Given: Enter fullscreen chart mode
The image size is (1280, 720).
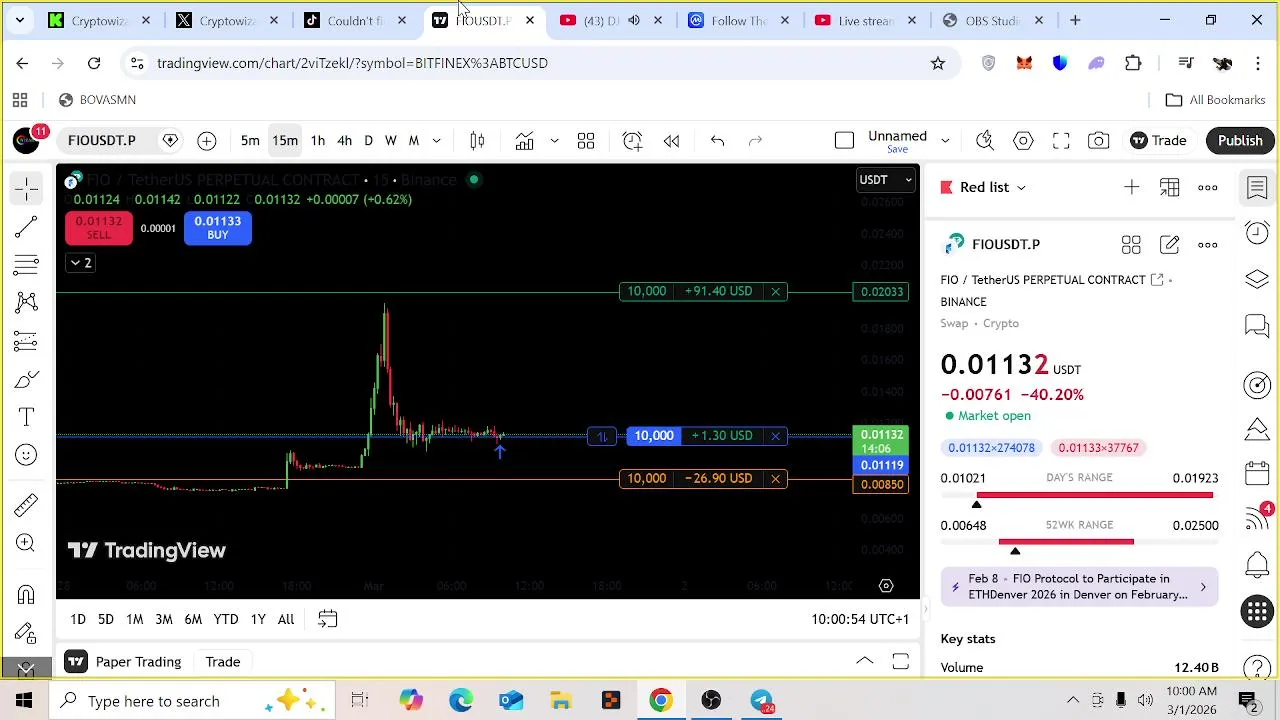Looking at the screenshot, I should click(1061, 141).
